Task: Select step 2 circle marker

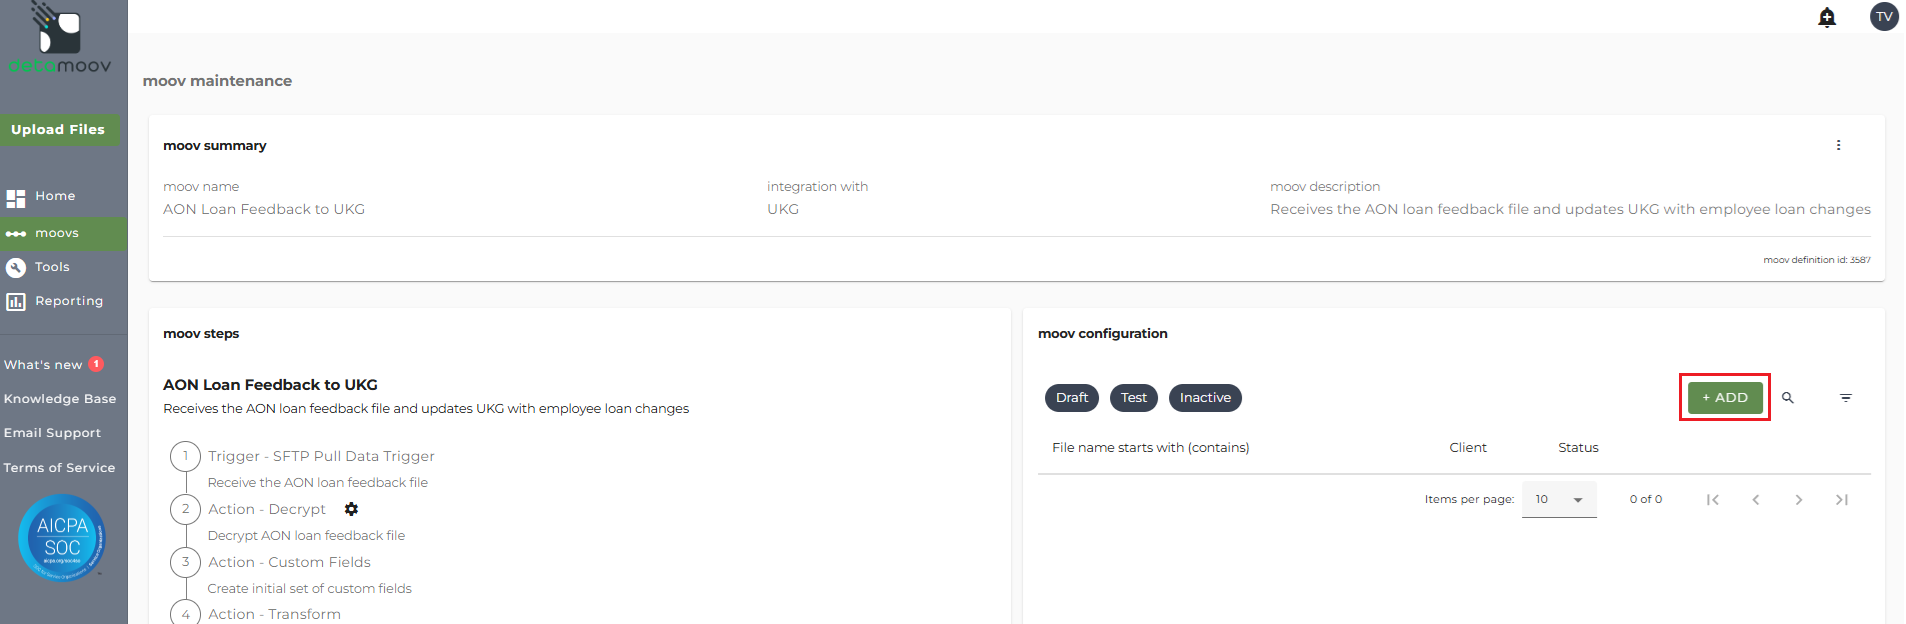Action: (x=185, y=509)
